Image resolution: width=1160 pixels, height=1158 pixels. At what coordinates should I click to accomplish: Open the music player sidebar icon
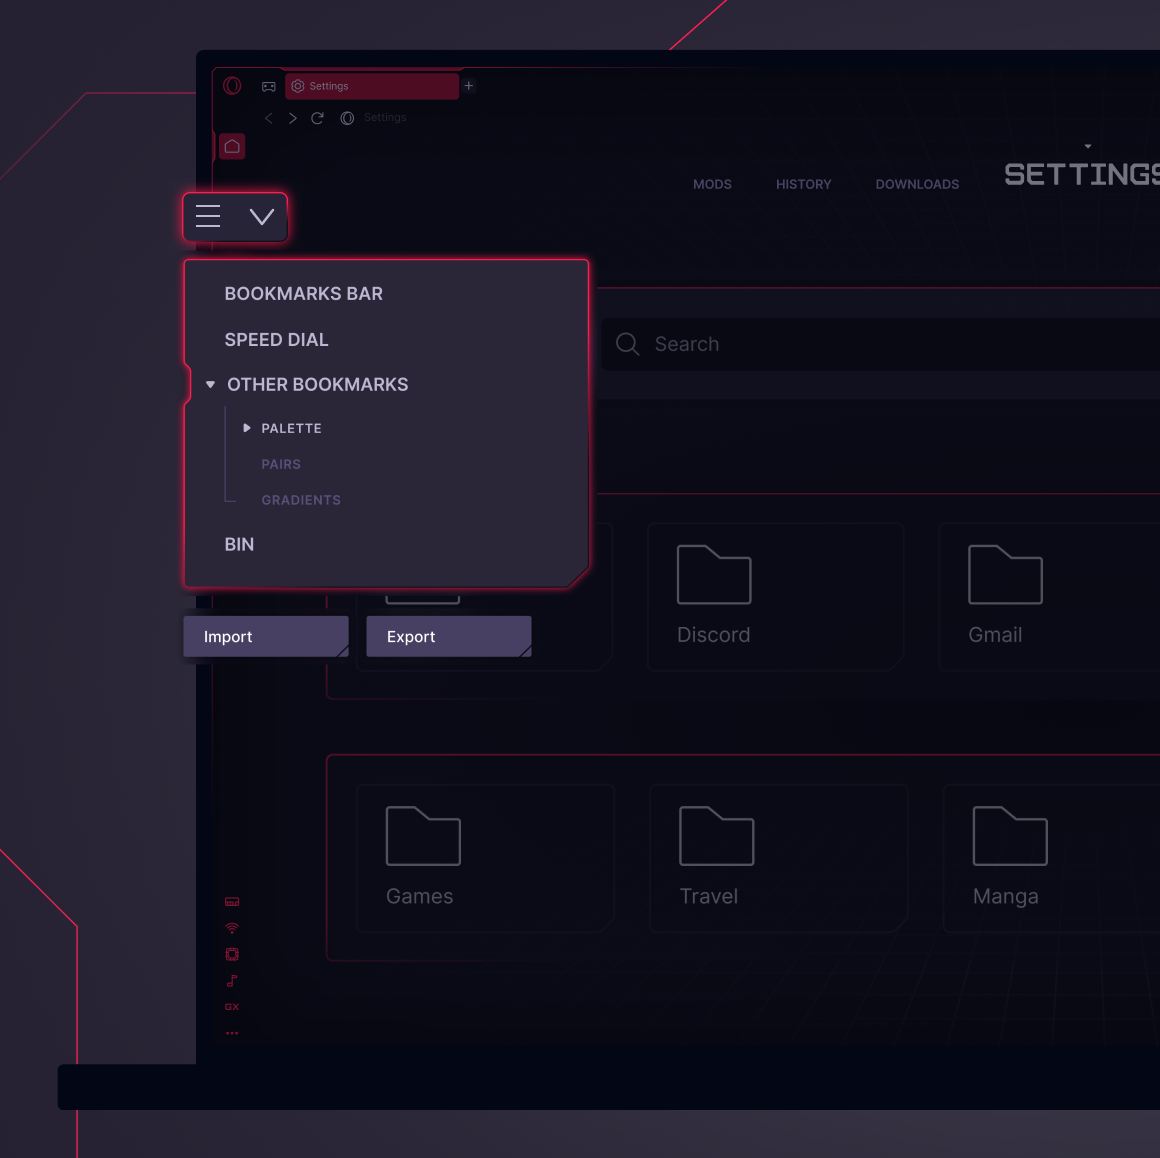(232, 981)
